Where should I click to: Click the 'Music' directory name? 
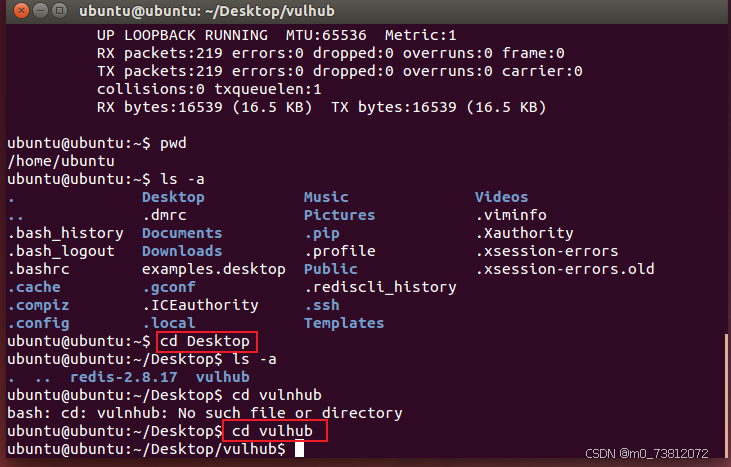[326, 197]
